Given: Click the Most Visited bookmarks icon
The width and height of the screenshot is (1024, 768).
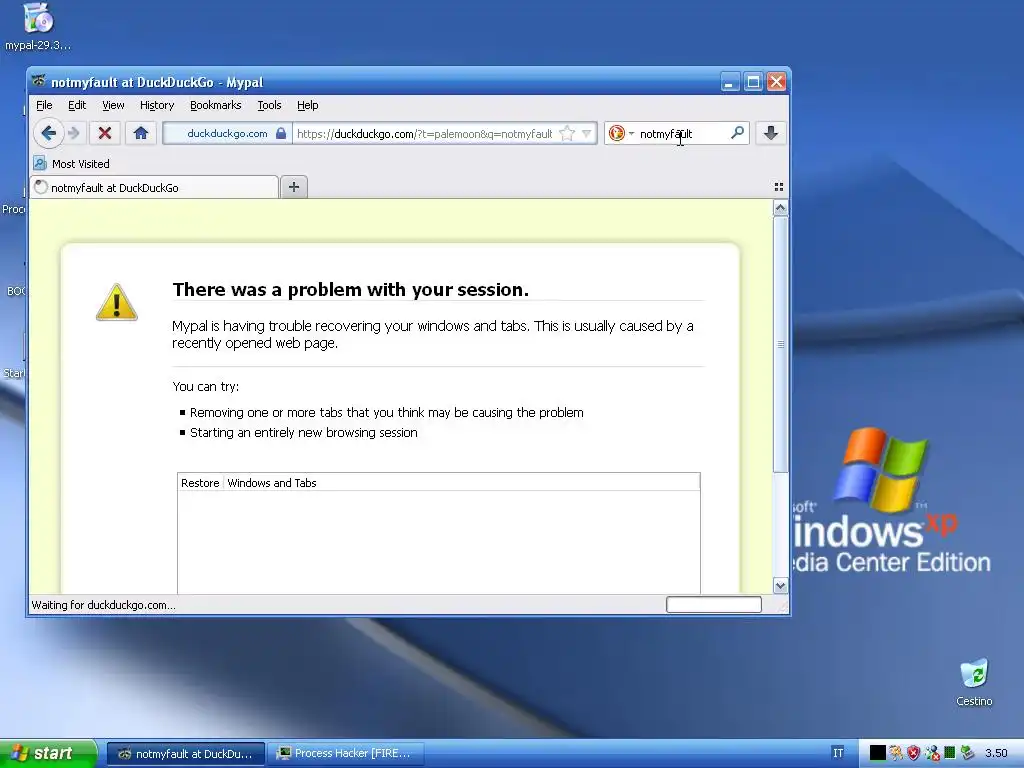Looking at the screenshot, I should (x=40, y=163).
